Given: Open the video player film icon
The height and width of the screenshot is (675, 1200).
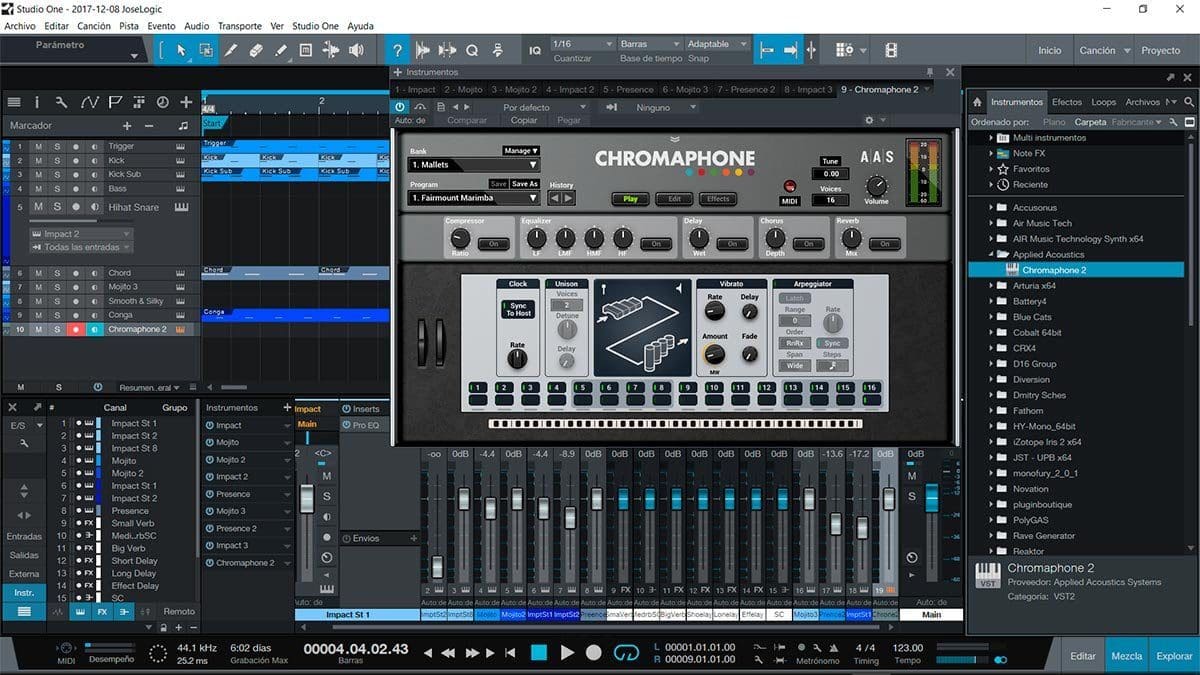Looking at the screenshot, I should pos(891,50).
